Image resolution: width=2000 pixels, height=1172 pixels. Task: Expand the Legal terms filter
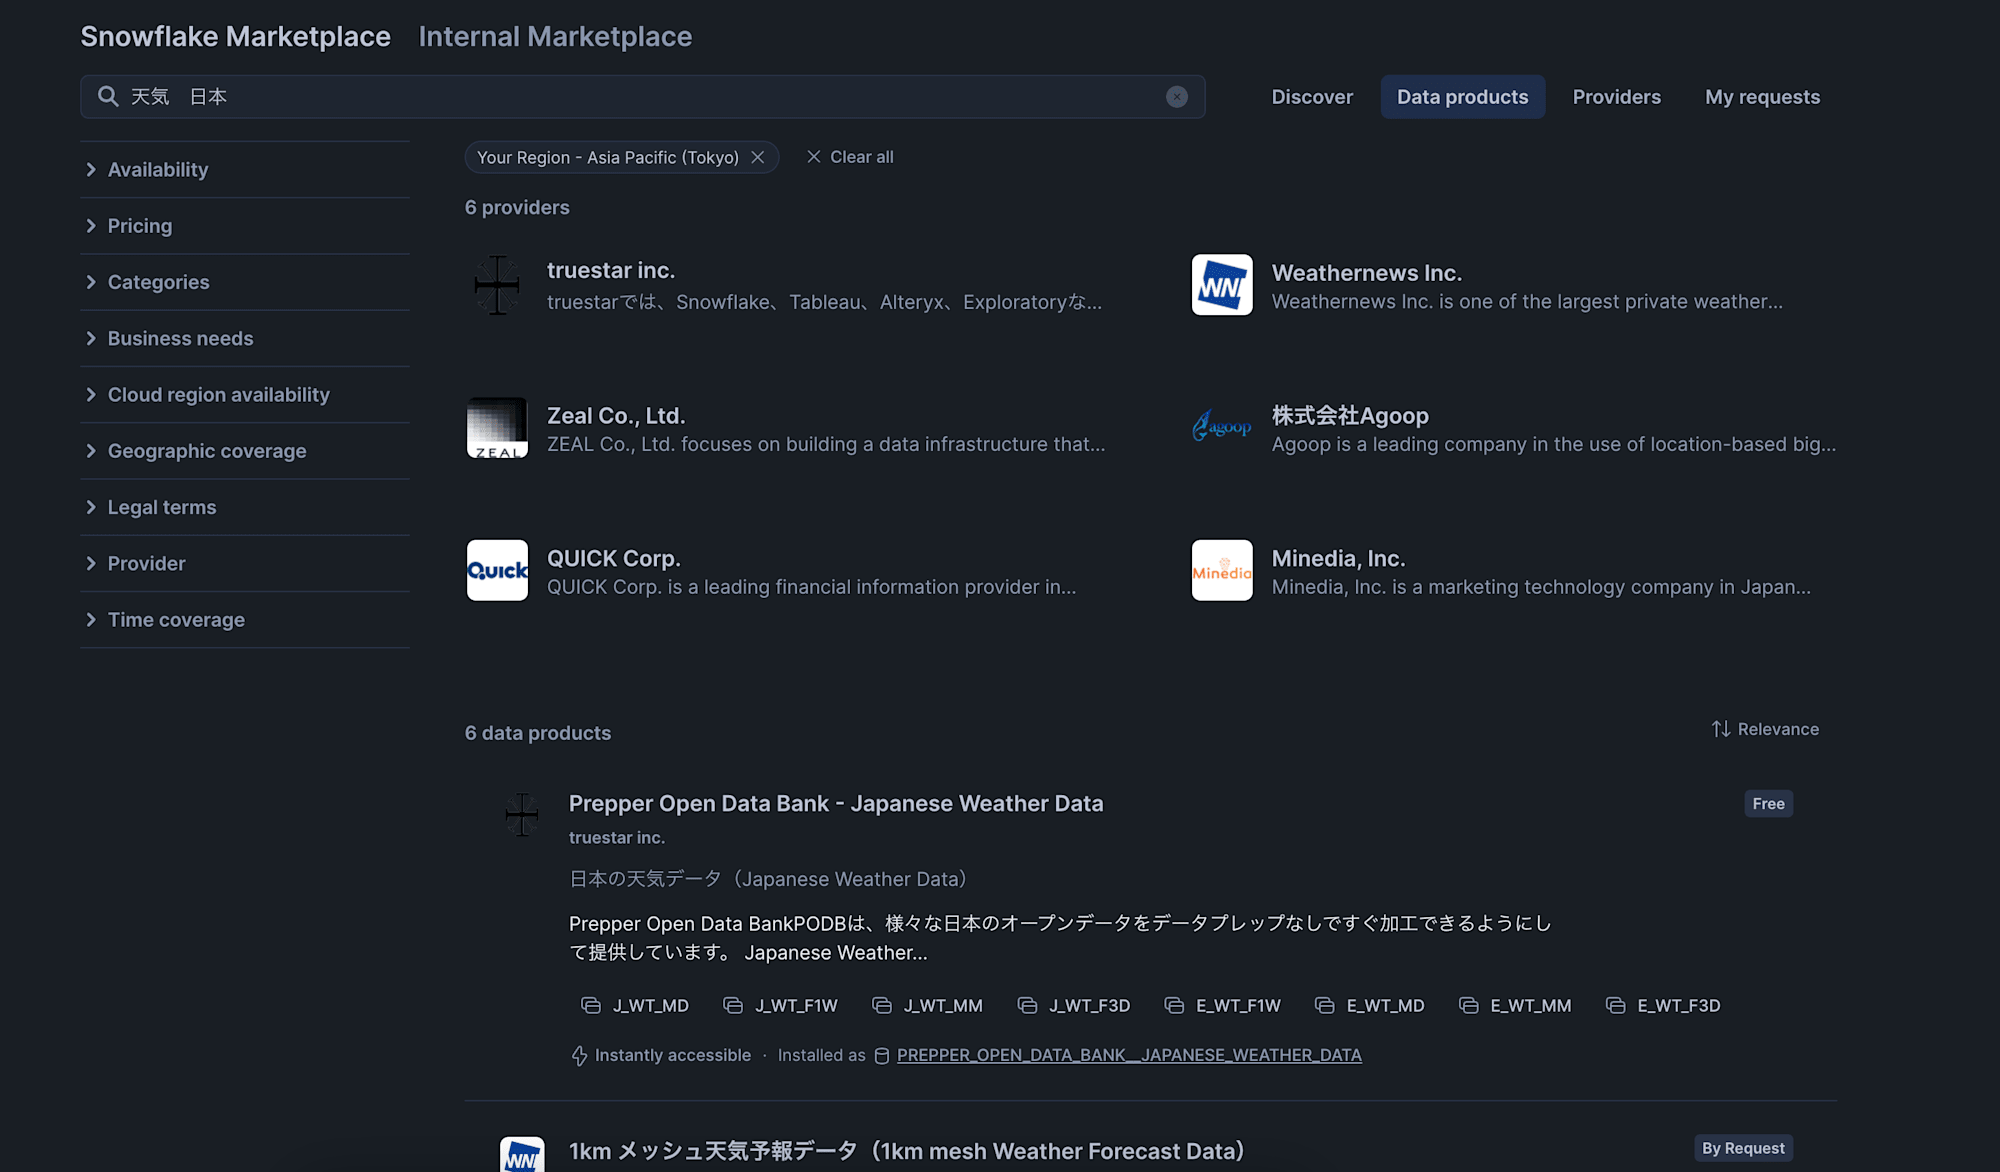pos(245,507)
